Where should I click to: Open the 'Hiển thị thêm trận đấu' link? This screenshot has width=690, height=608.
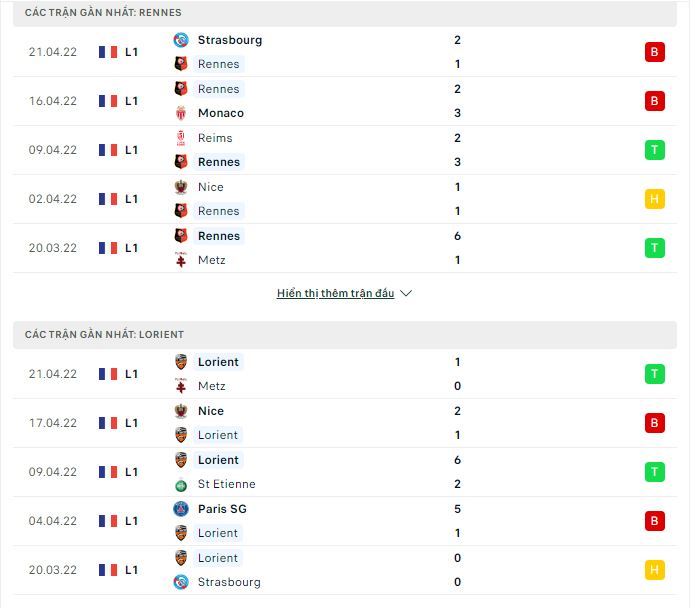(x=335, y=293)
